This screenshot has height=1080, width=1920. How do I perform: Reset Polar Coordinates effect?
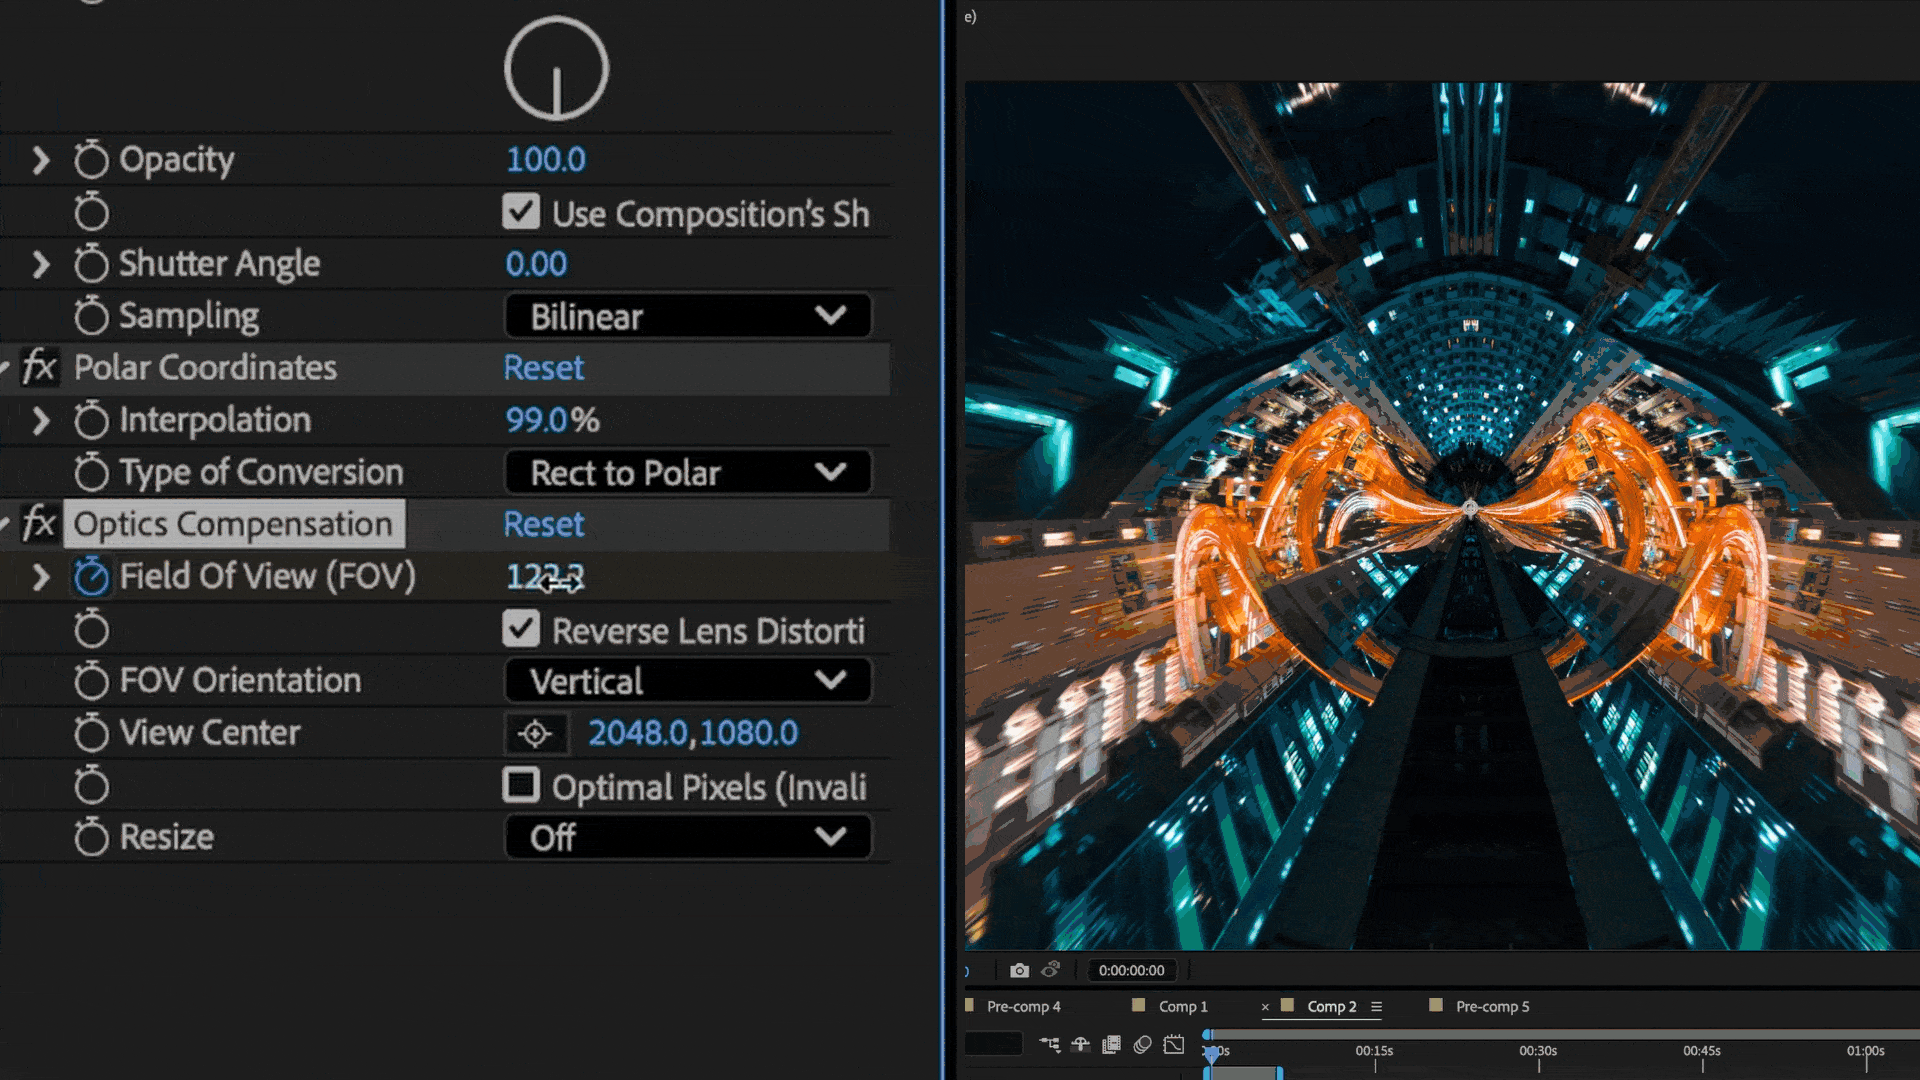[544, 368]
